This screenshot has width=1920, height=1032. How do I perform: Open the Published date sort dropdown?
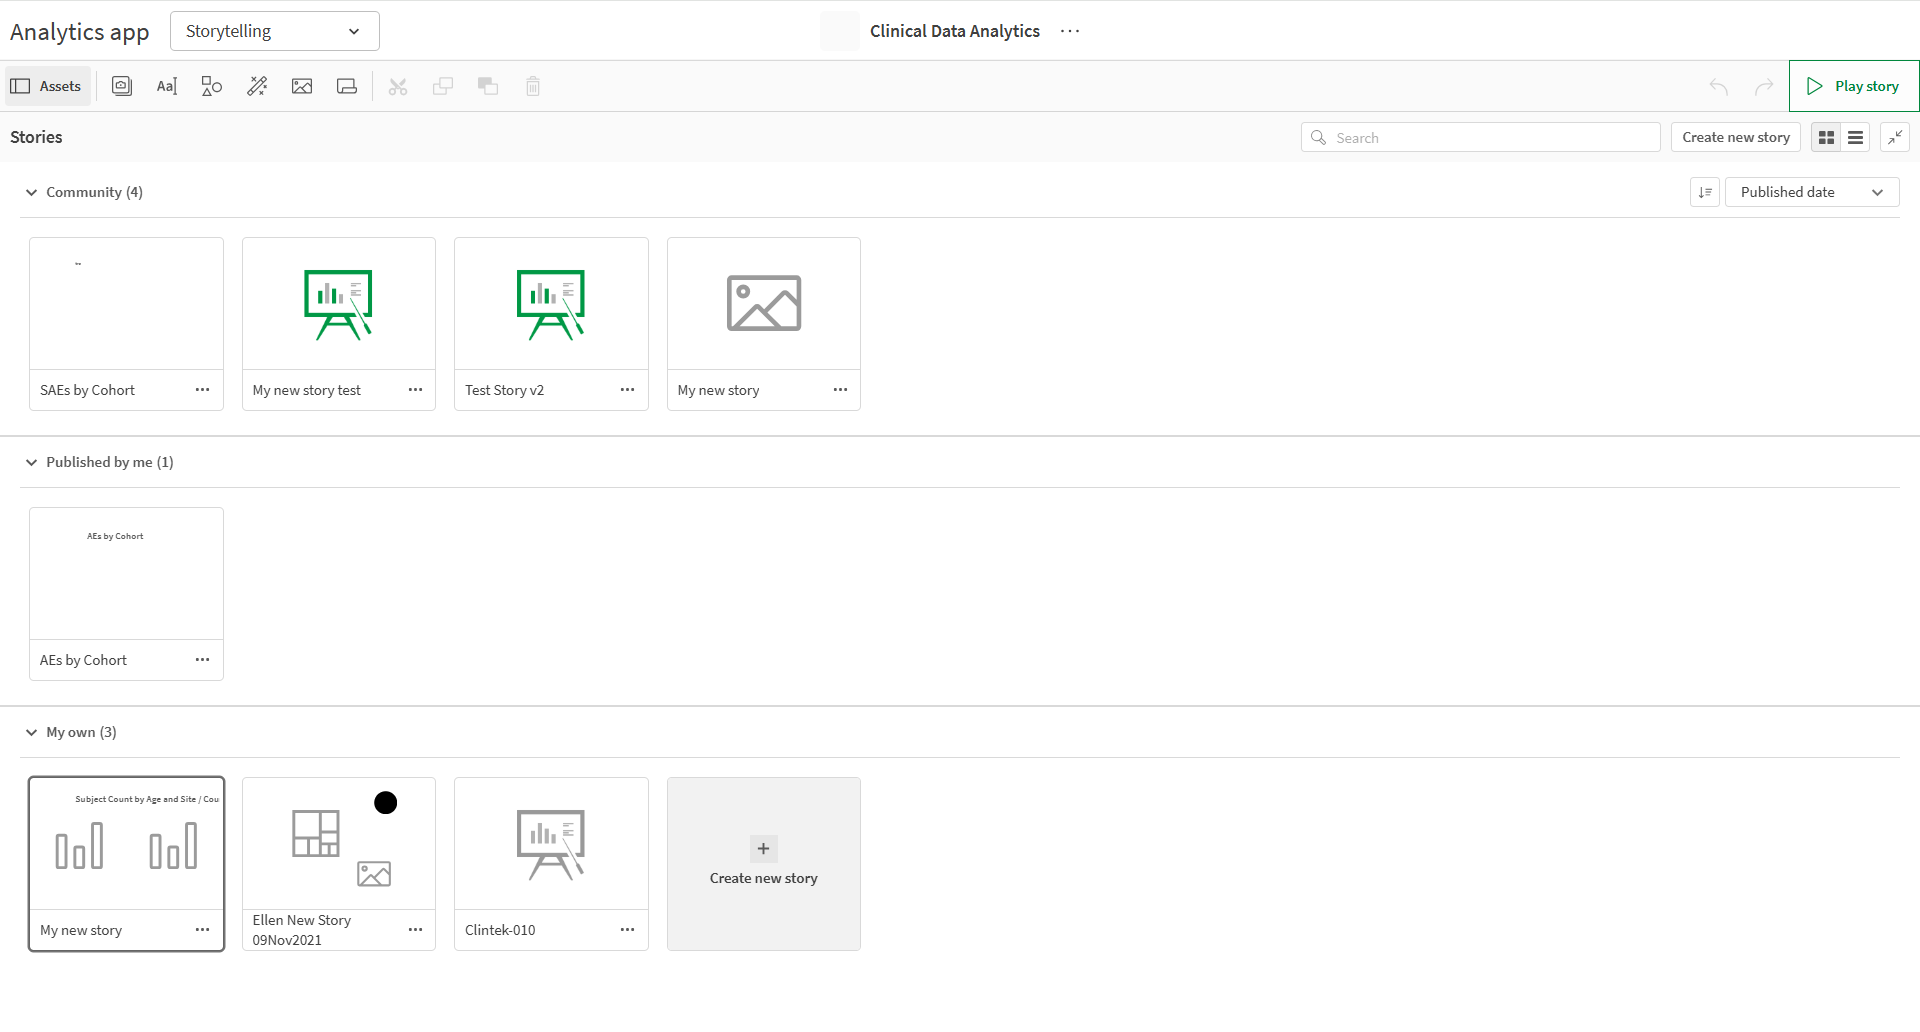[x=1812, y=192]
